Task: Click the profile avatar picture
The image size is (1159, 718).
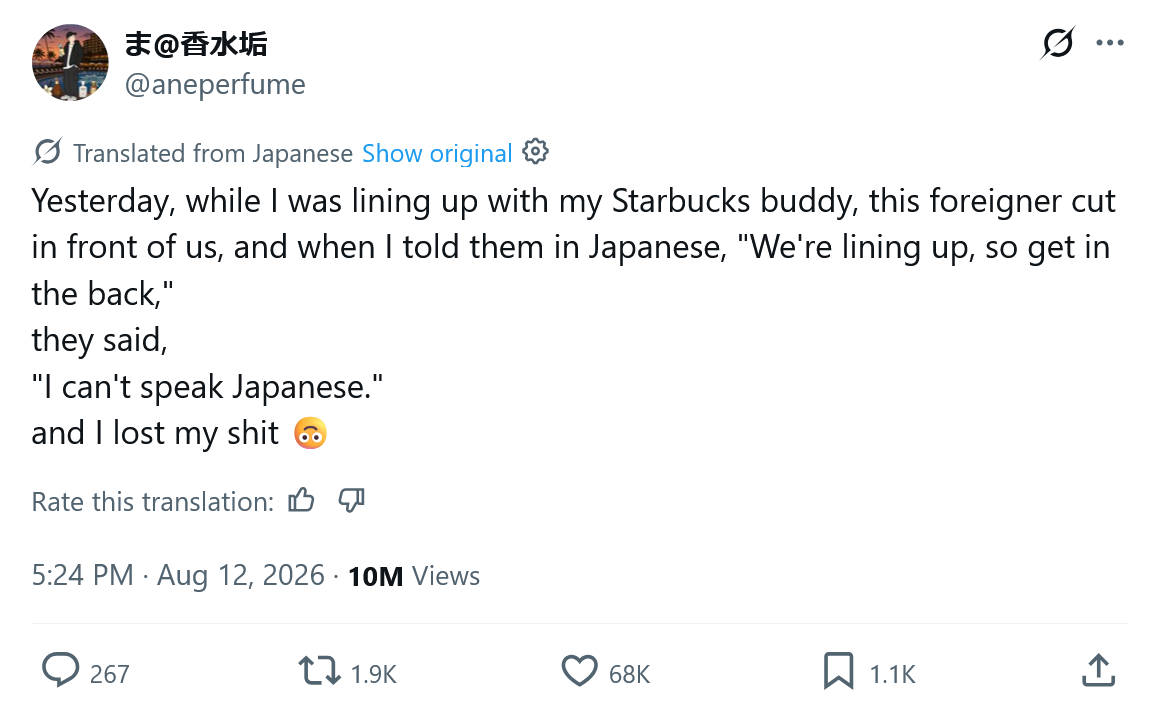Action: (x=70, y=62)
